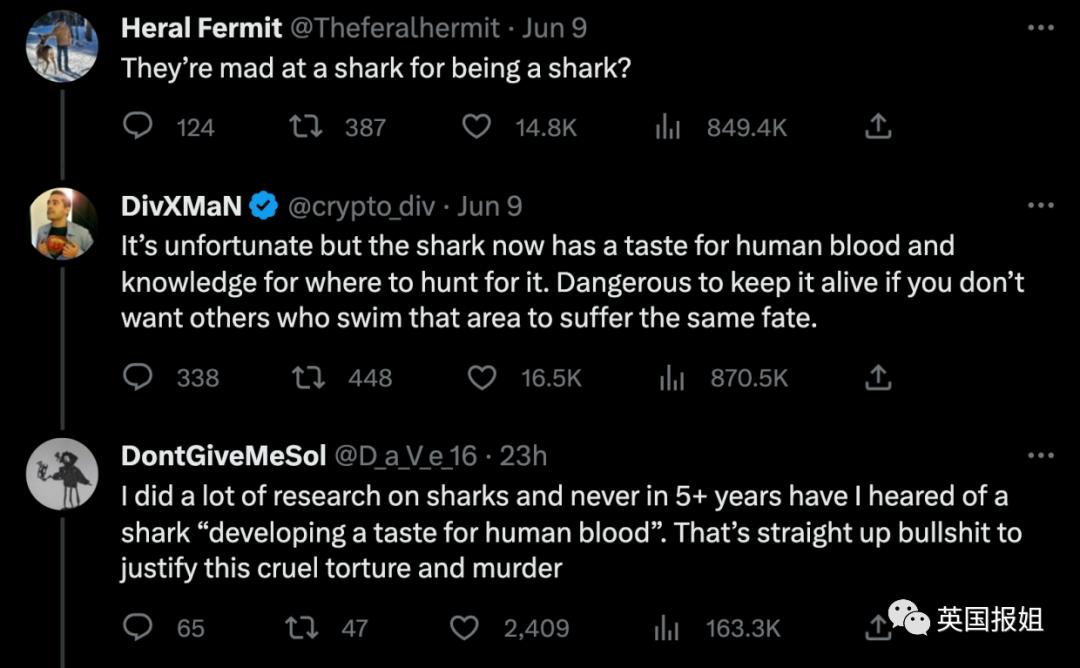Screen dimensions: 1080x668
Task: Like DontGiveMeSol's tweet
Action: tap(464, 627)
